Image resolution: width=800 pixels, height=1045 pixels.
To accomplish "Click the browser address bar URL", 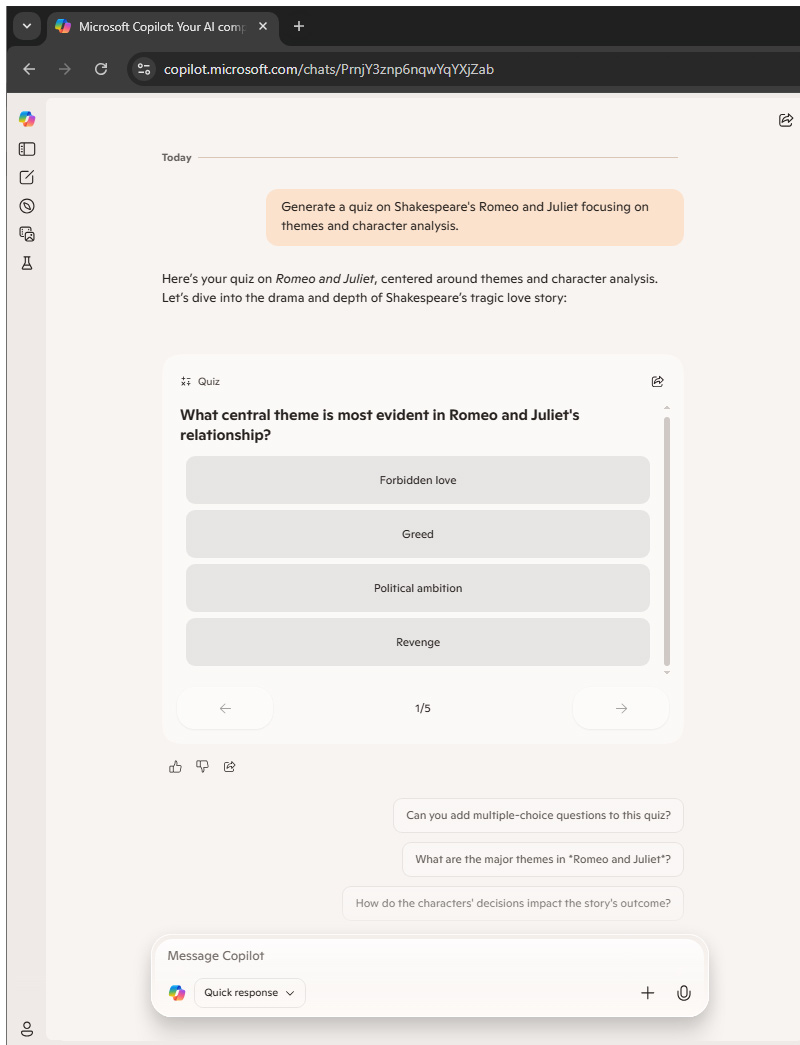I will [x=329, y=69].
